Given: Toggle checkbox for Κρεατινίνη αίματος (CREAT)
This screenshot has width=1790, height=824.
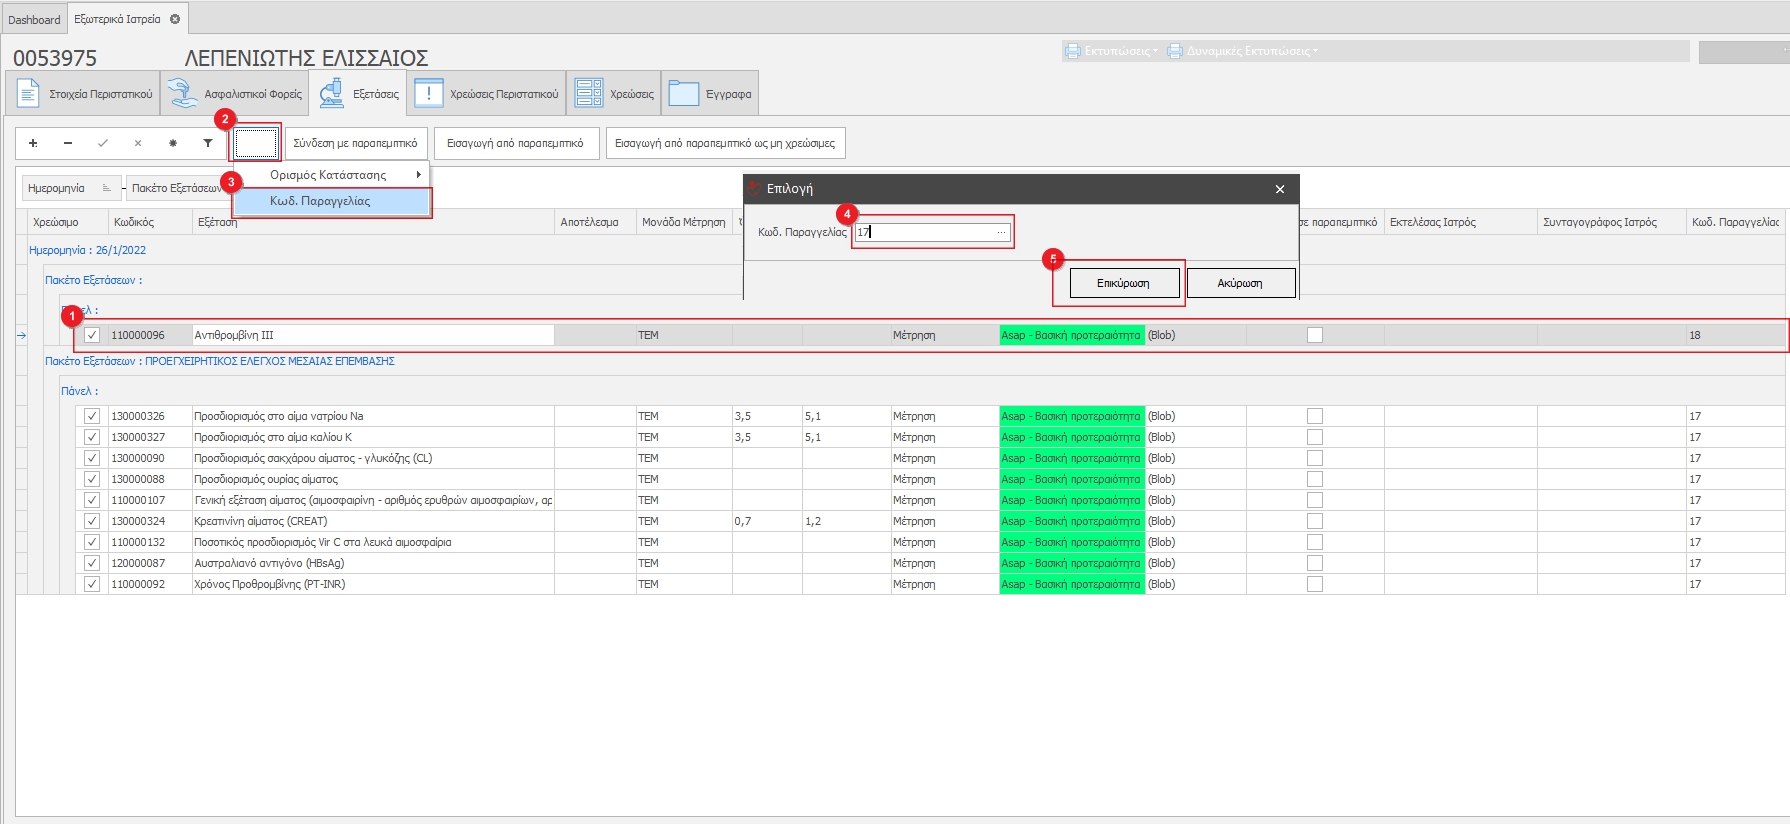Looking at the screenshot, I should tap(92, 521).
